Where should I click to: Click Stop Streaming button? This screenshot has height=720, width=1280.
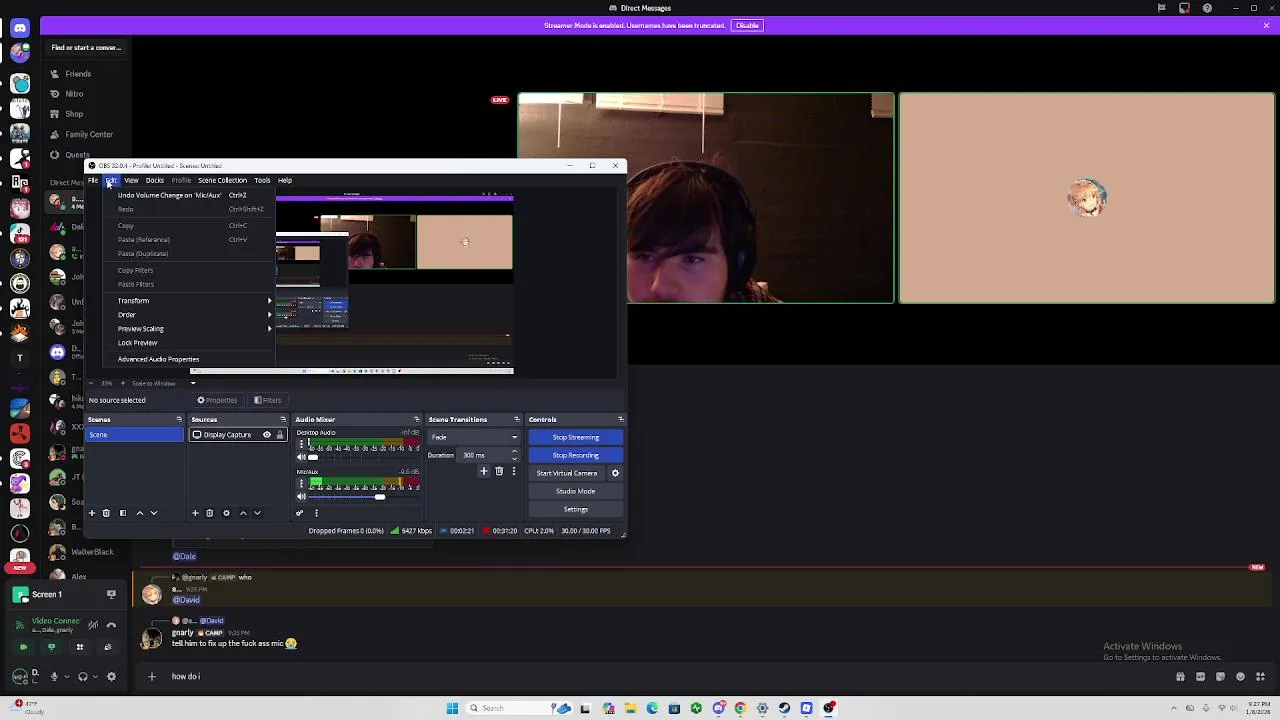coord(575,437)
